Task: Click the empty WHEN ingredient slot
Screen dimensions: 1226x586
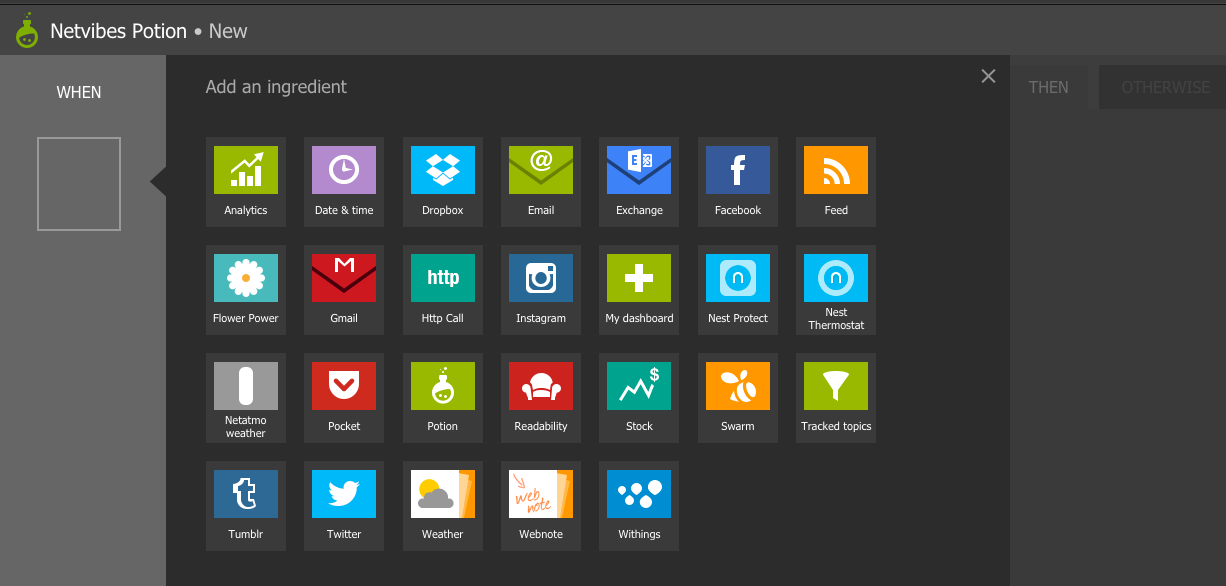Action: point(79,184)
